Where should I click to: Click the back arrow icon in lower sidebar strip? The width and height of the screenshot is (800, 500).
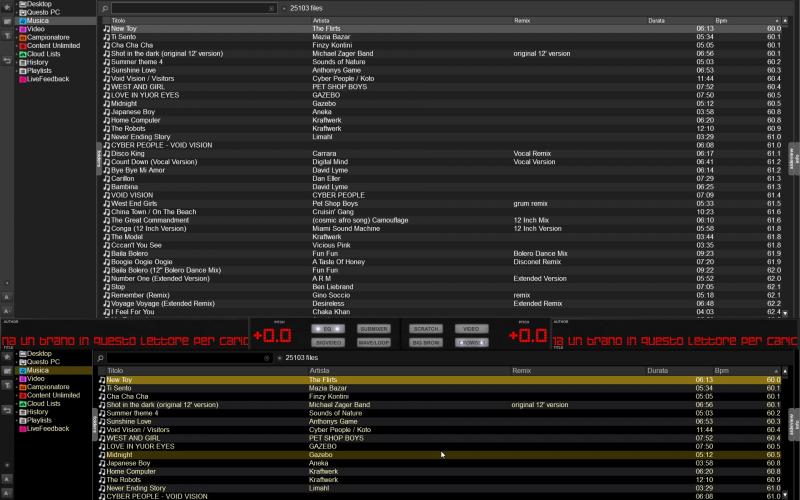tap(7, 410)
